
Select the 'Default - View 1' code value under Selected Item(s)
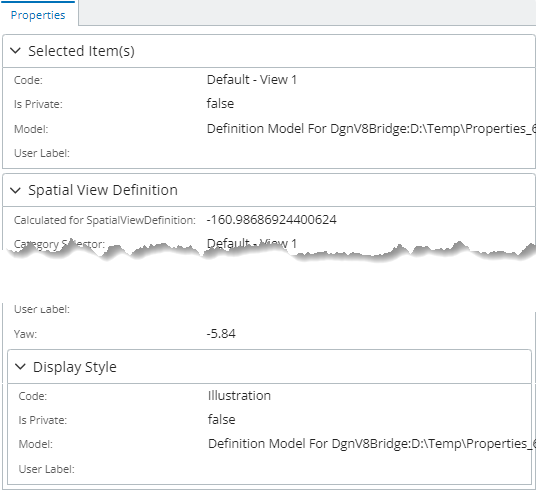click(252, 80)
